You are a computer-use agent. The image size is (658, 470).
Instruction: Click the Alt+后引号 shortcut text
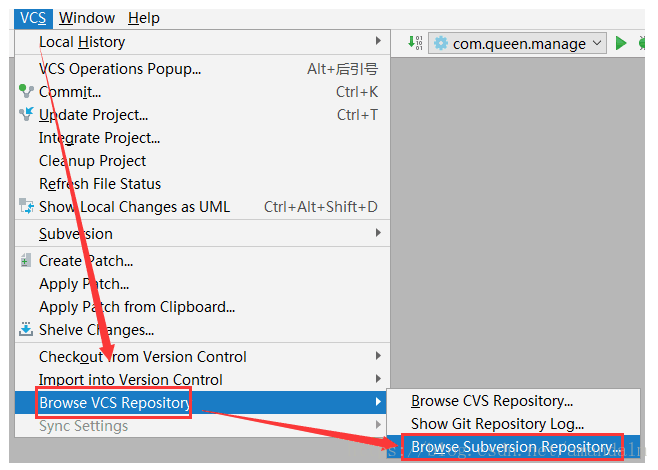click(x=342, y=69)
